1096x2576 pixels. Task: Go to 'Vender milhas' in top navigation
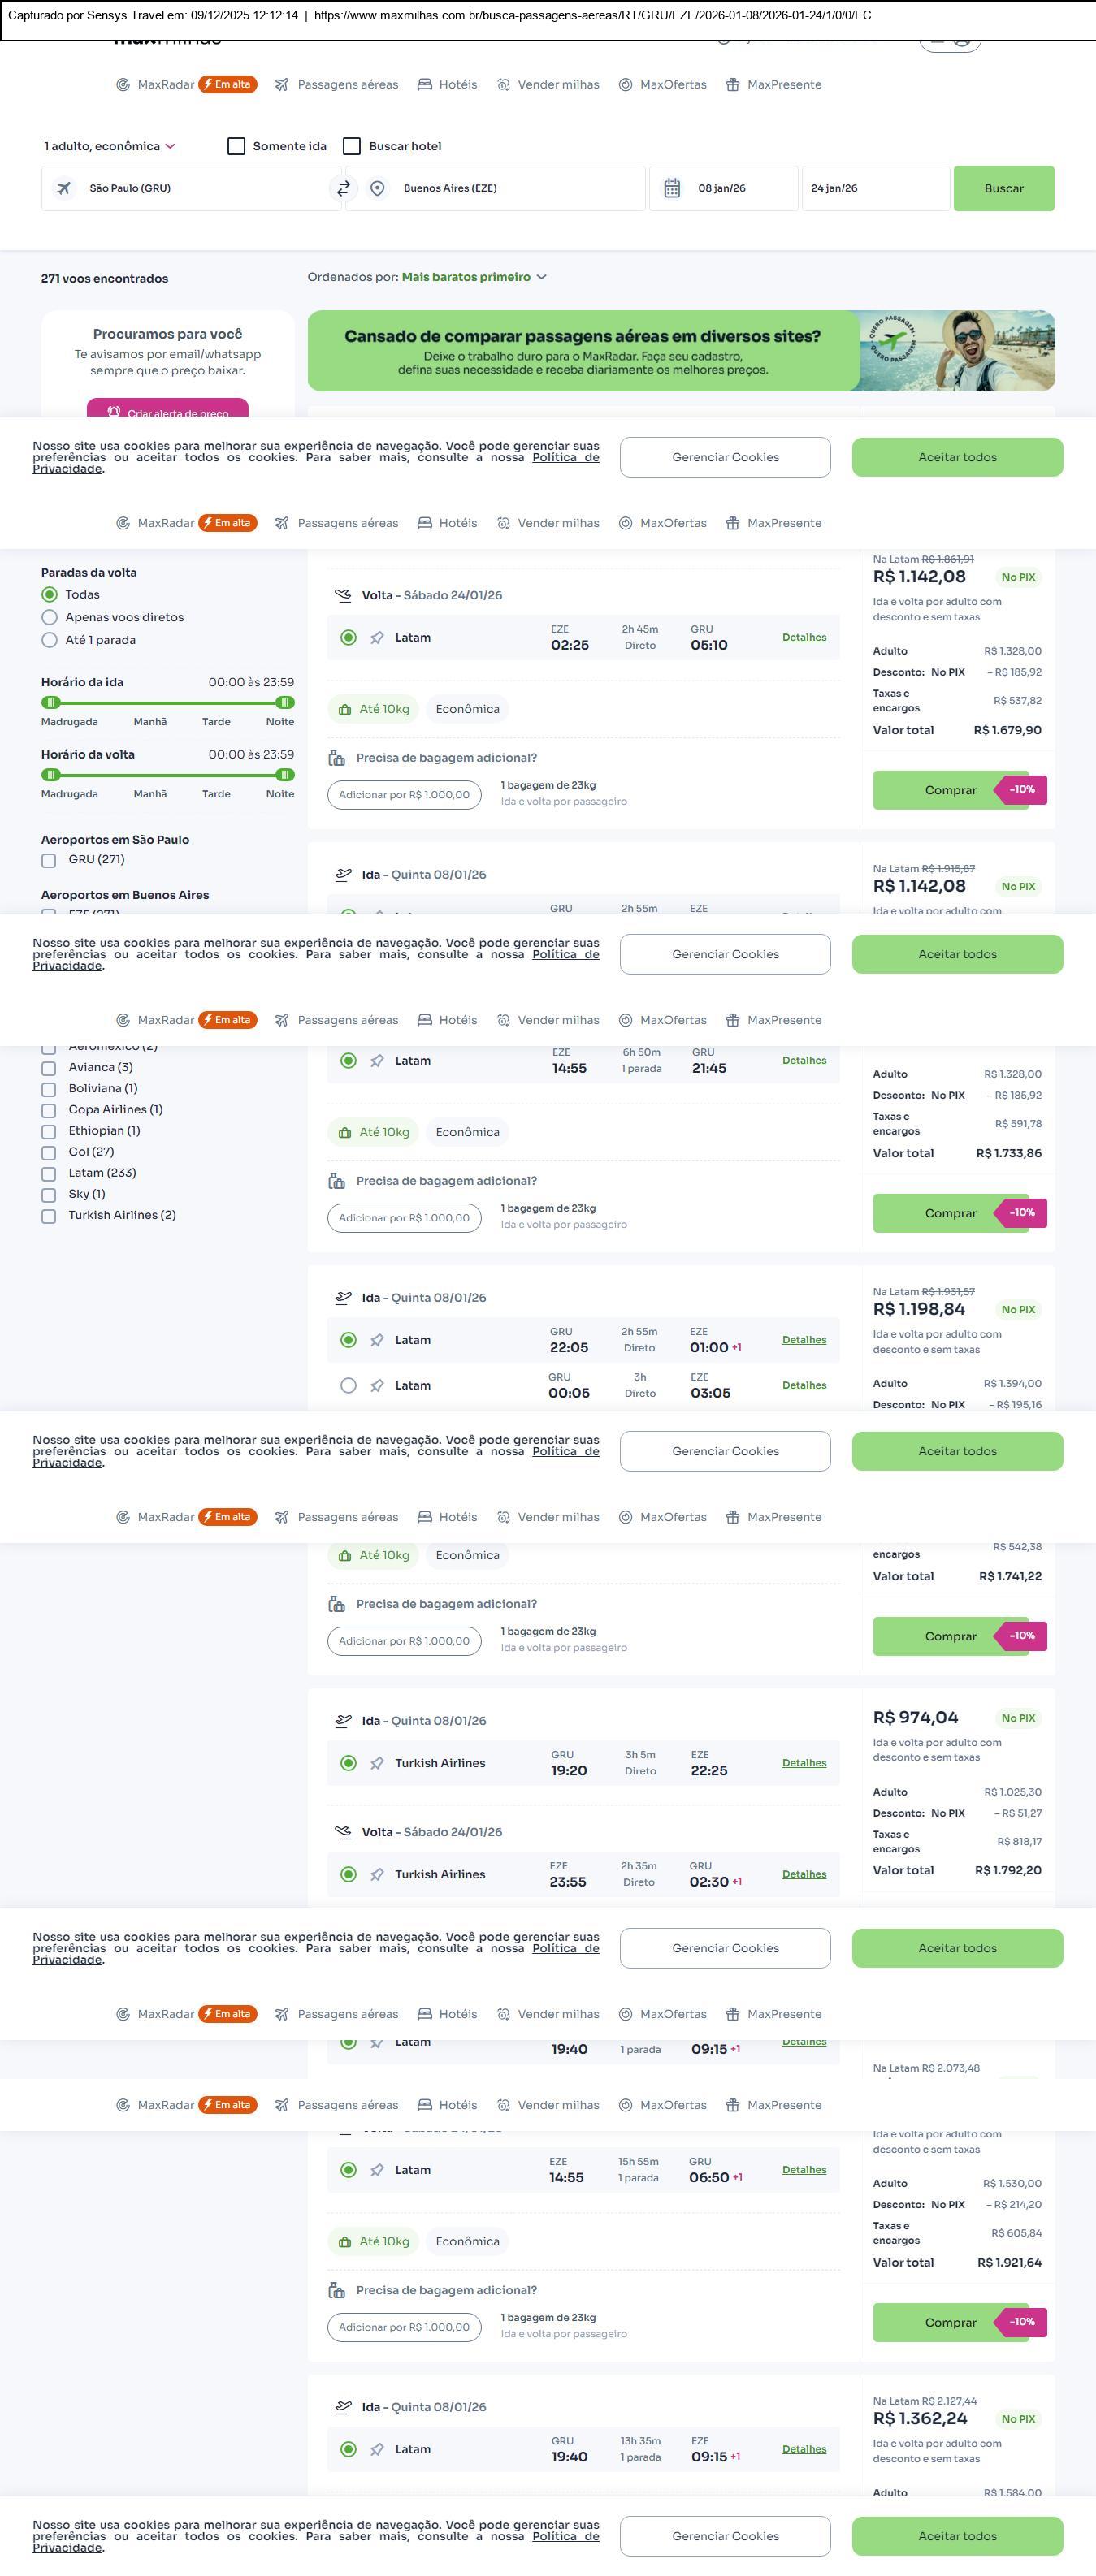click(558, 85)
